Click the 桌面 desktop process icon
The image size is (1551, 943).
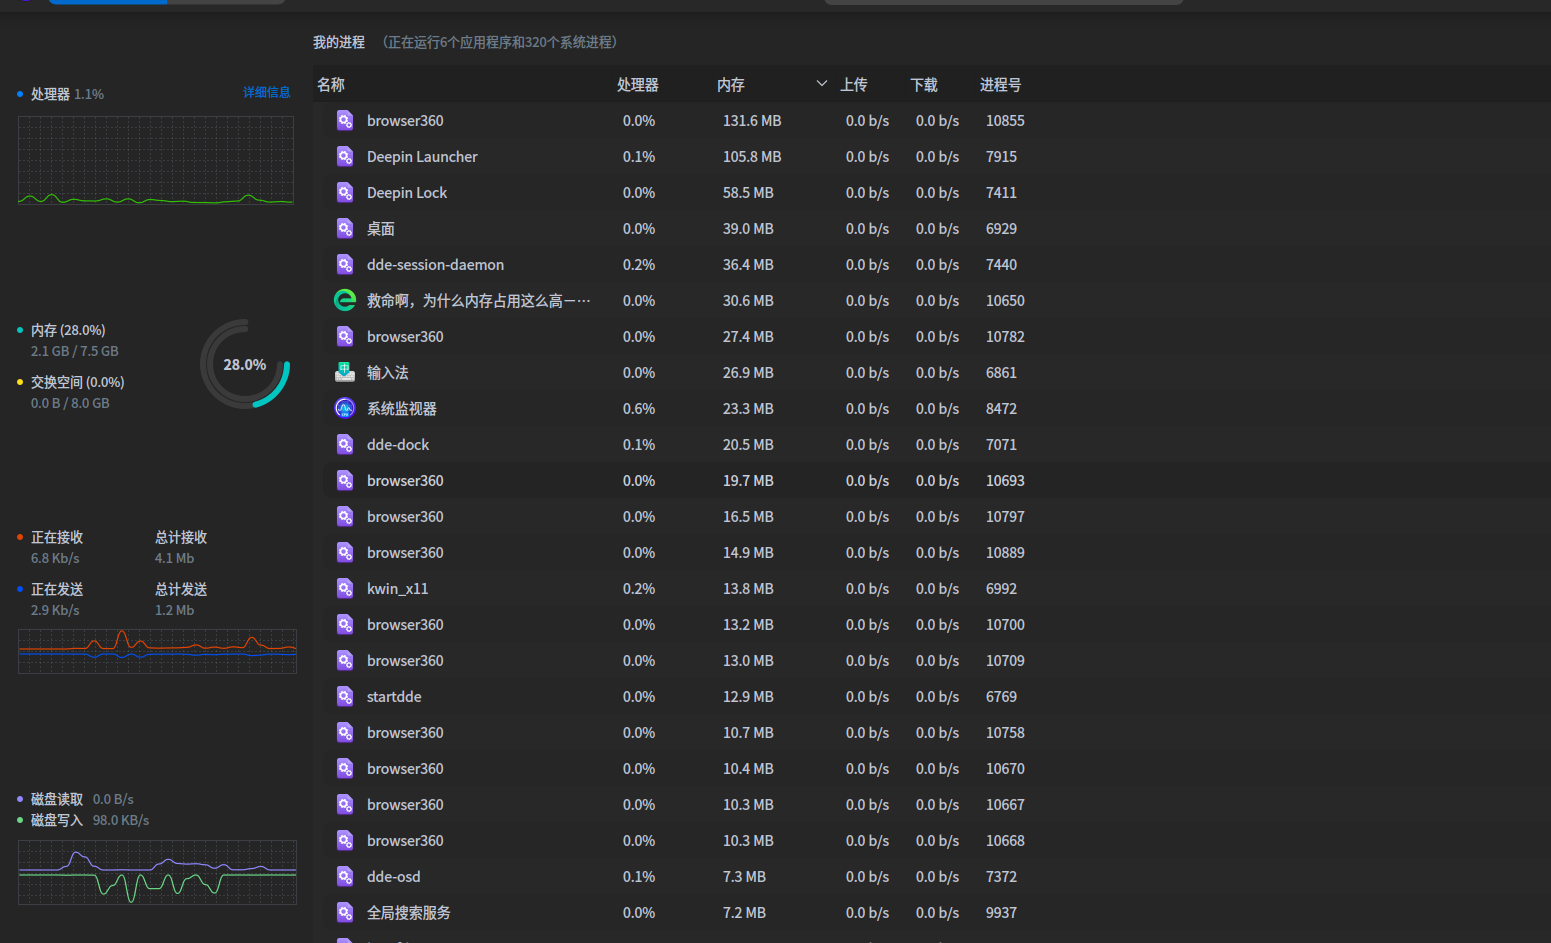(344, 229)
